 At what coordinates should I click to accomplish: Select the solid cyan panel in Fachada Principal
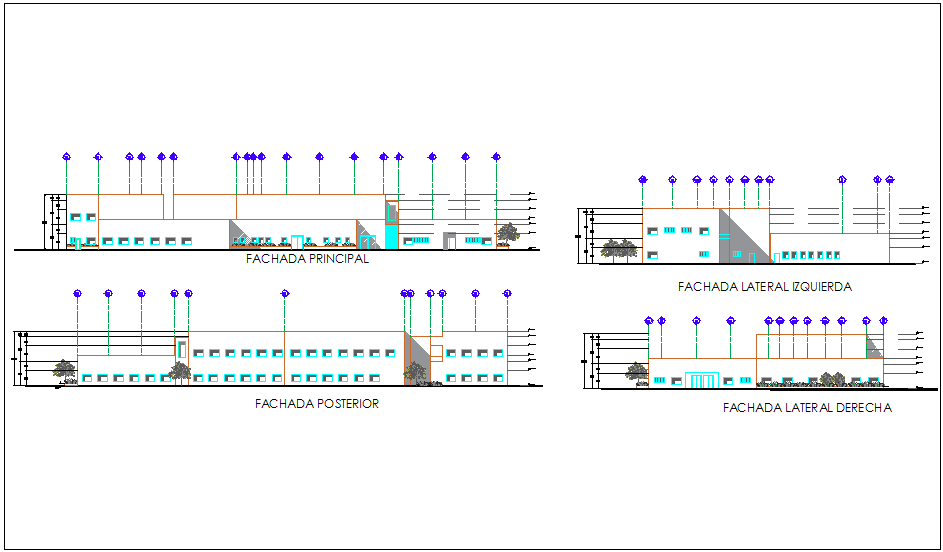click(x=391, y=237)
